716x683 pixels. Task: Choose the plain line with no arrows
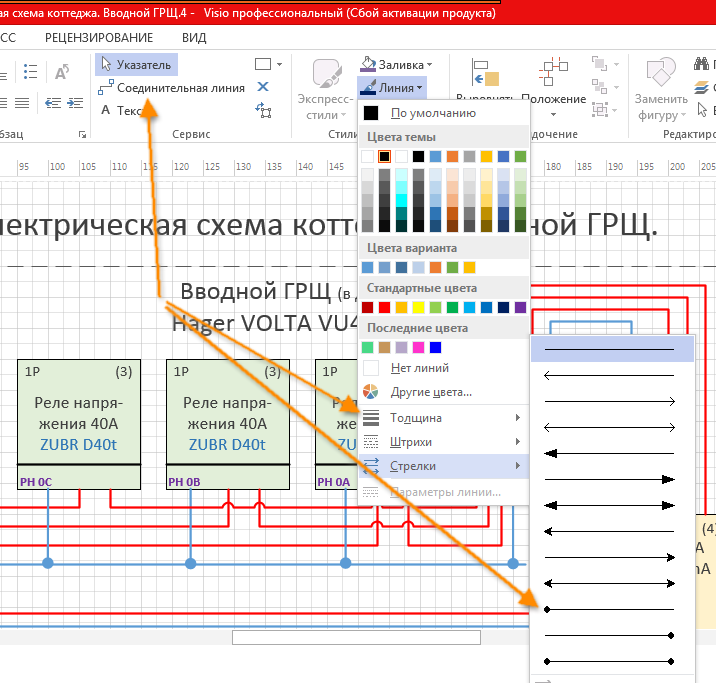coord(610,348)
